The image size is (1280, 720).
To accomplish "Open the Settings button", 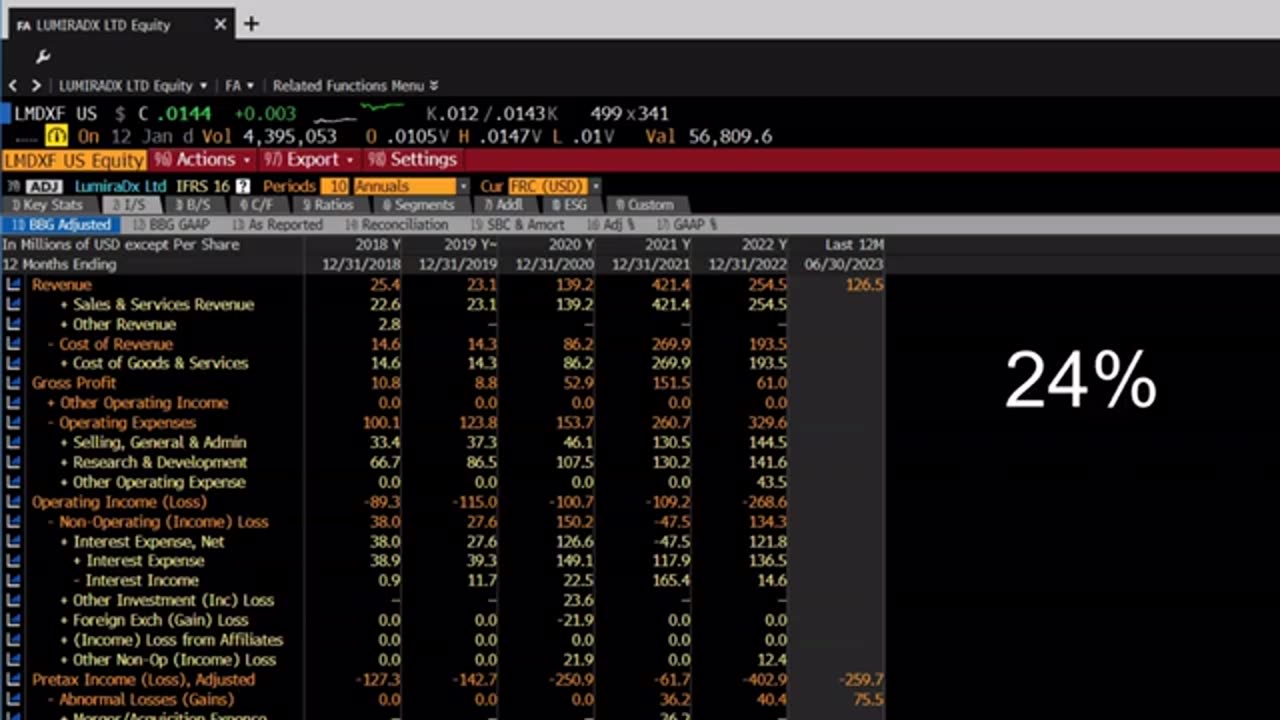I will pyautogui.click(x=412, y=160).
